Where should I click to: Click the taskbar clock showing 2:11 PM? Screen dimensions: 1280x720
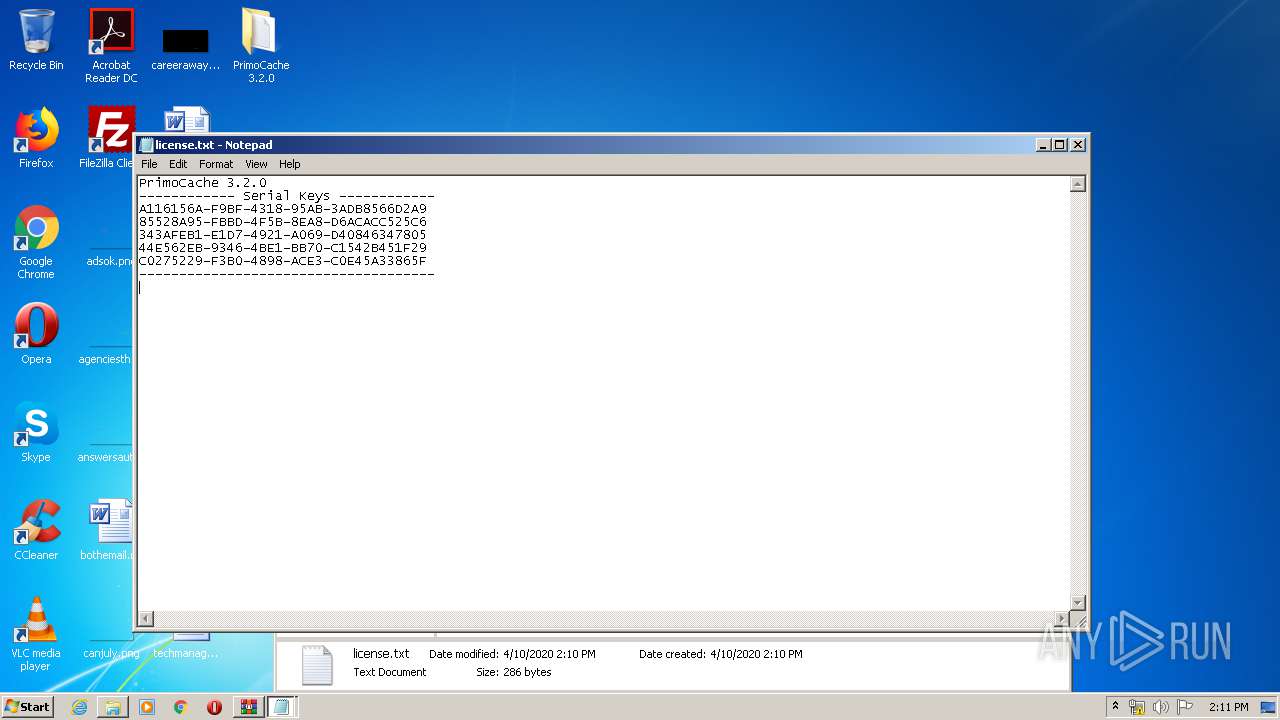click(x=1229, y=707)
